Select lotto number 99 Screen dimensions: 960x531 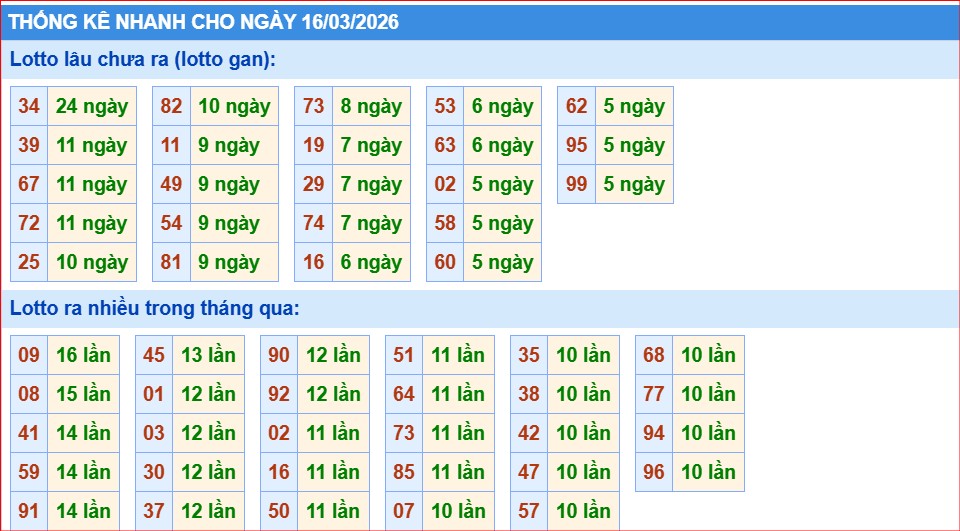[x=577, y=184]
